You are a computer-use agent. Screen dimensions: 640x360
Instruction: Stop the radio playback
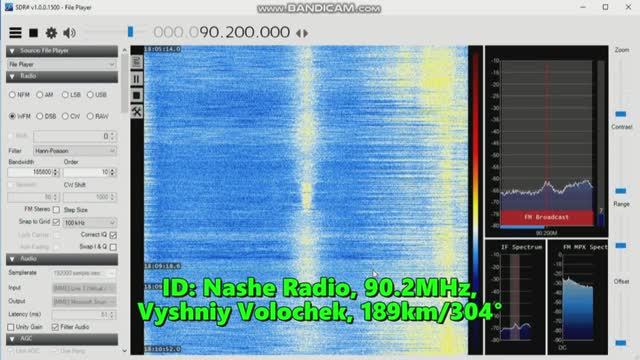33,33
